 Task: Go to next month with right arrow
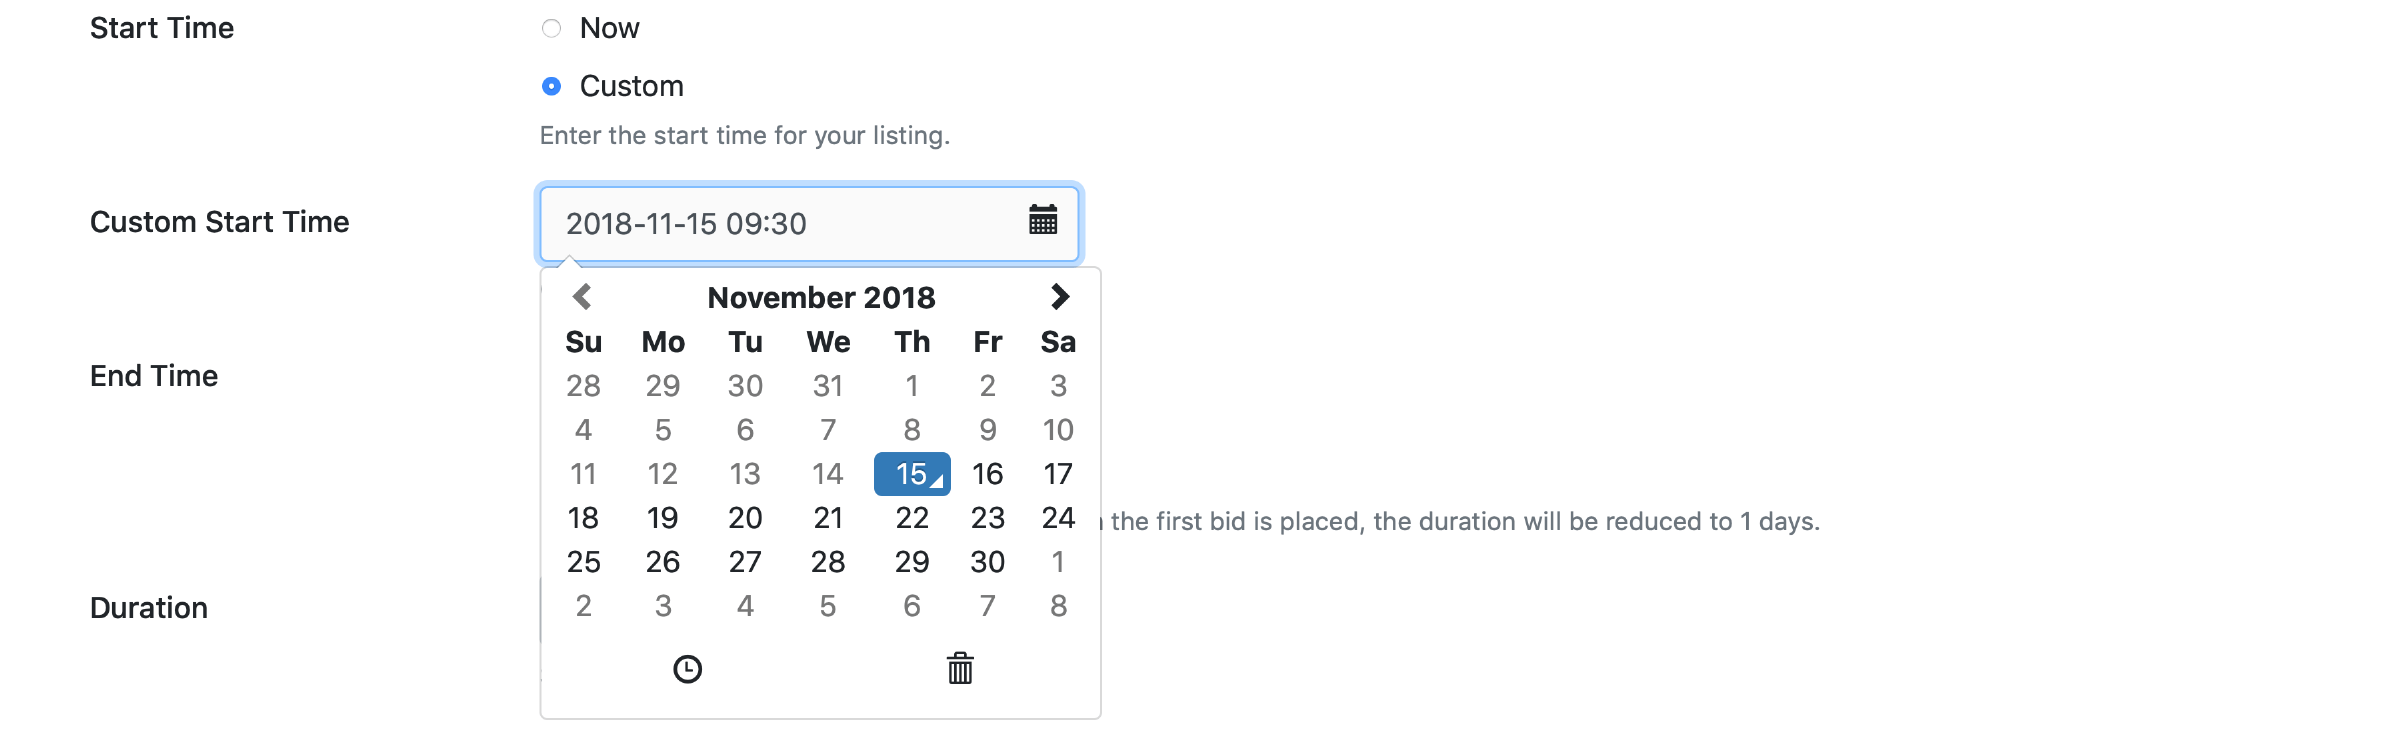(1060, 297)
